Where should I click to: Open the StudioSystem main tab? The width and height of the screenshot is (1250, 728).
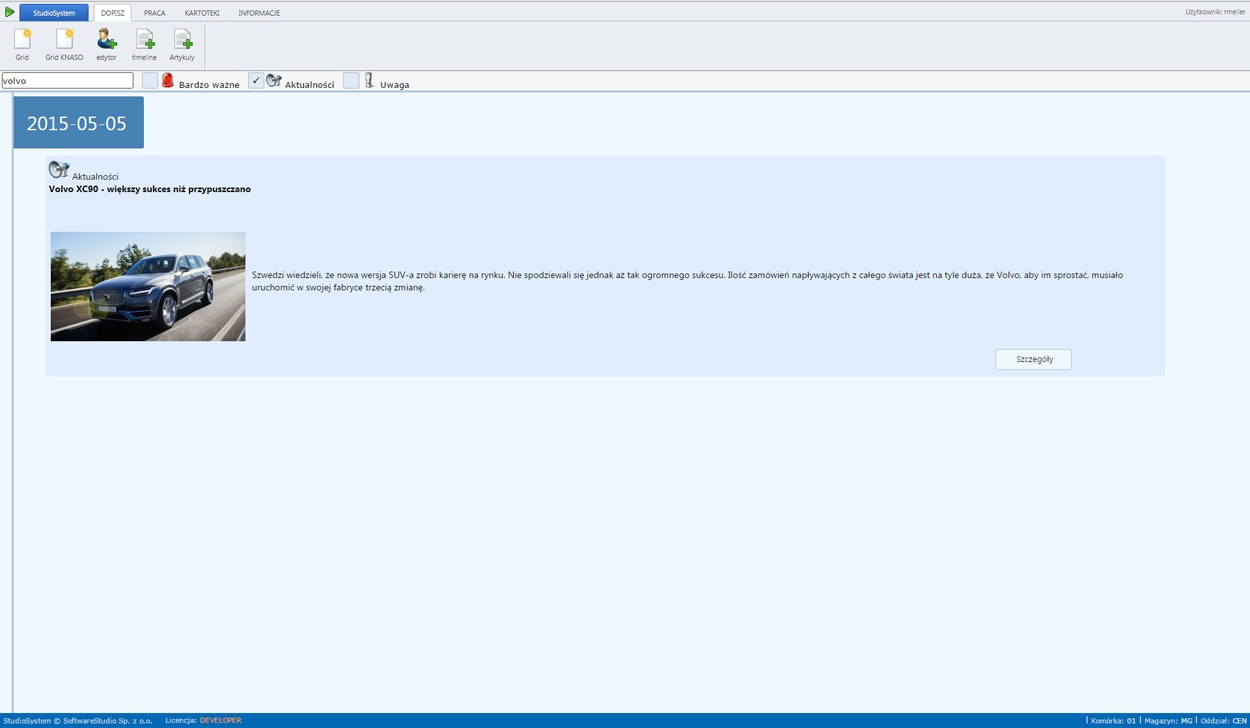[54, 13]
